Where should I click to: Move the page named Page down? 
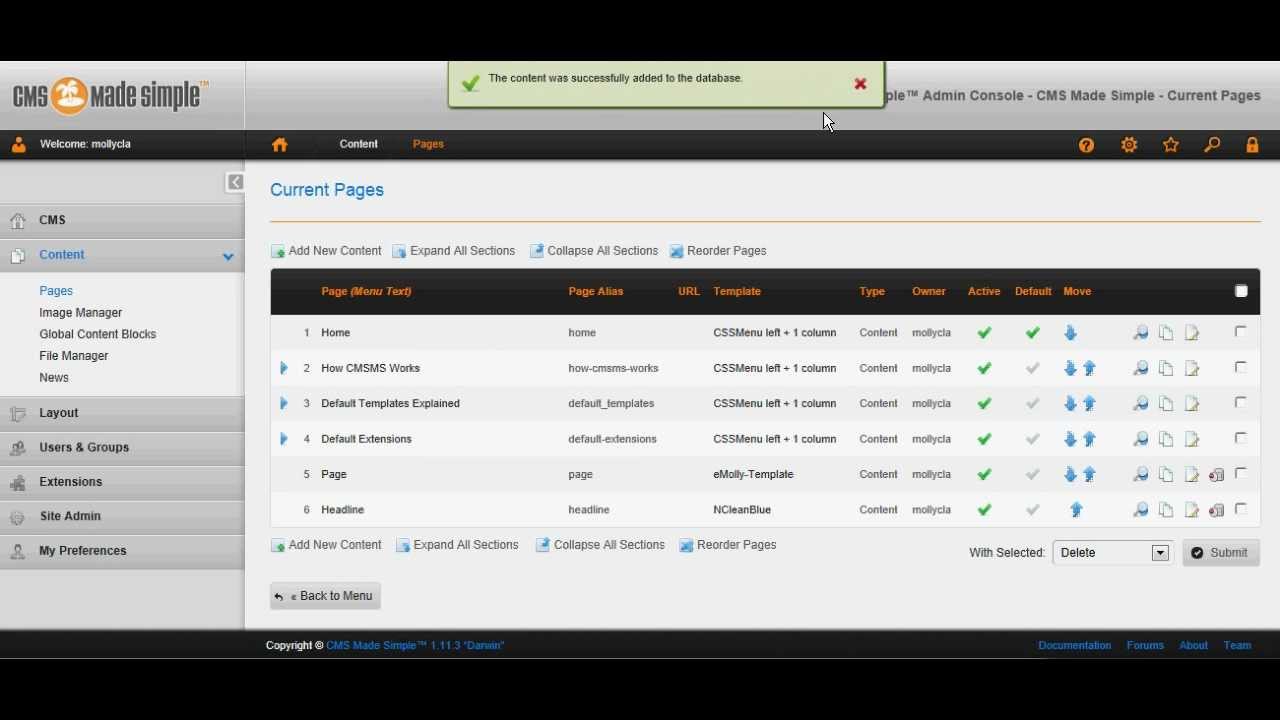coord(1070,475)
